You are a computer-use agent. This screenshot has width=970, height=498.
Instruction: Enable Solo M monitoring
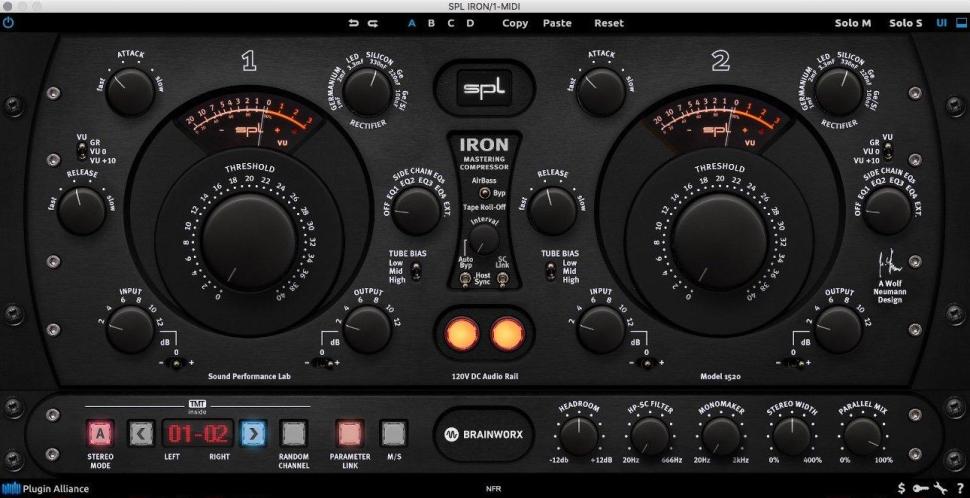[x=852, y=24]
